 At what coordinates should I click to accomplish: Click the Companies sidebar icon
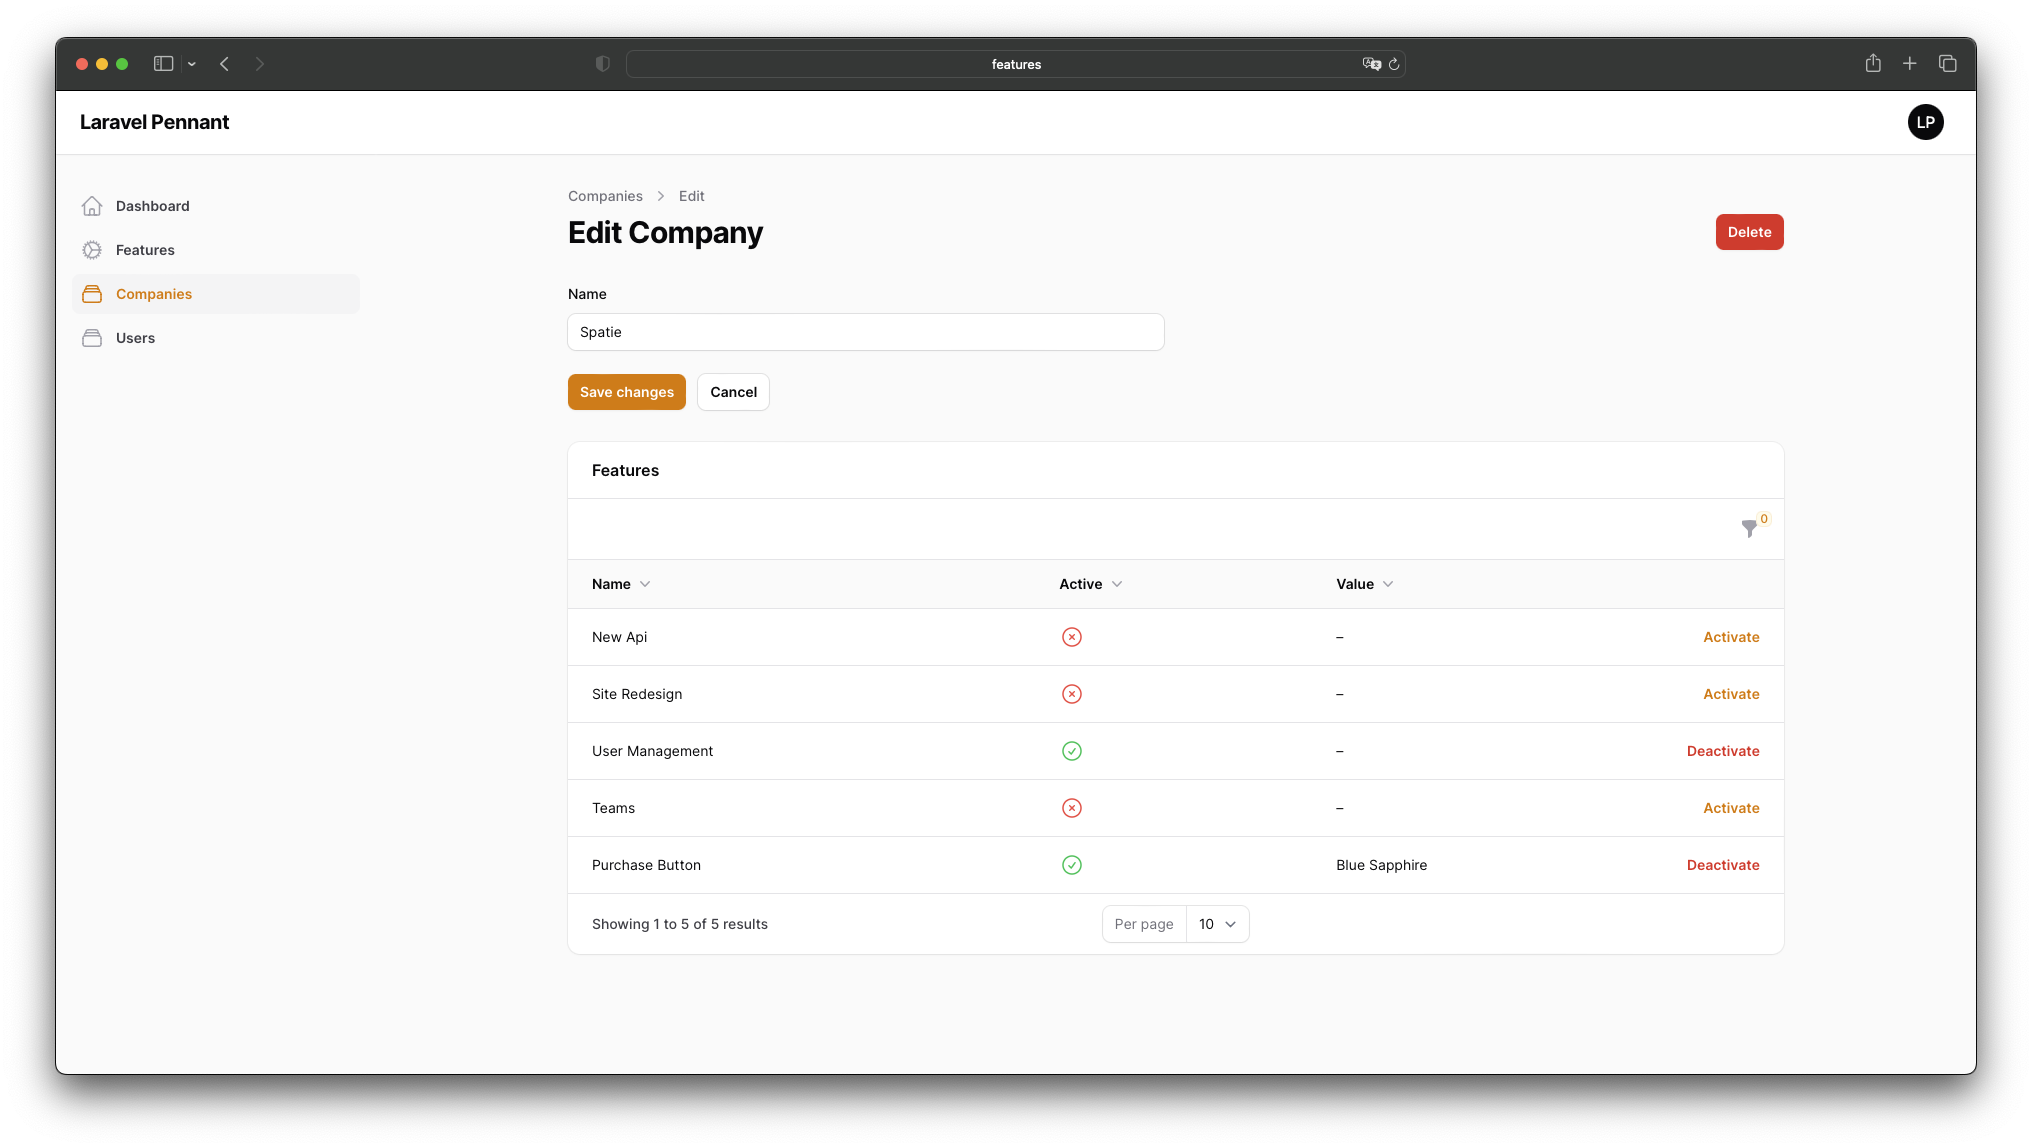click(x=92, y=293)
